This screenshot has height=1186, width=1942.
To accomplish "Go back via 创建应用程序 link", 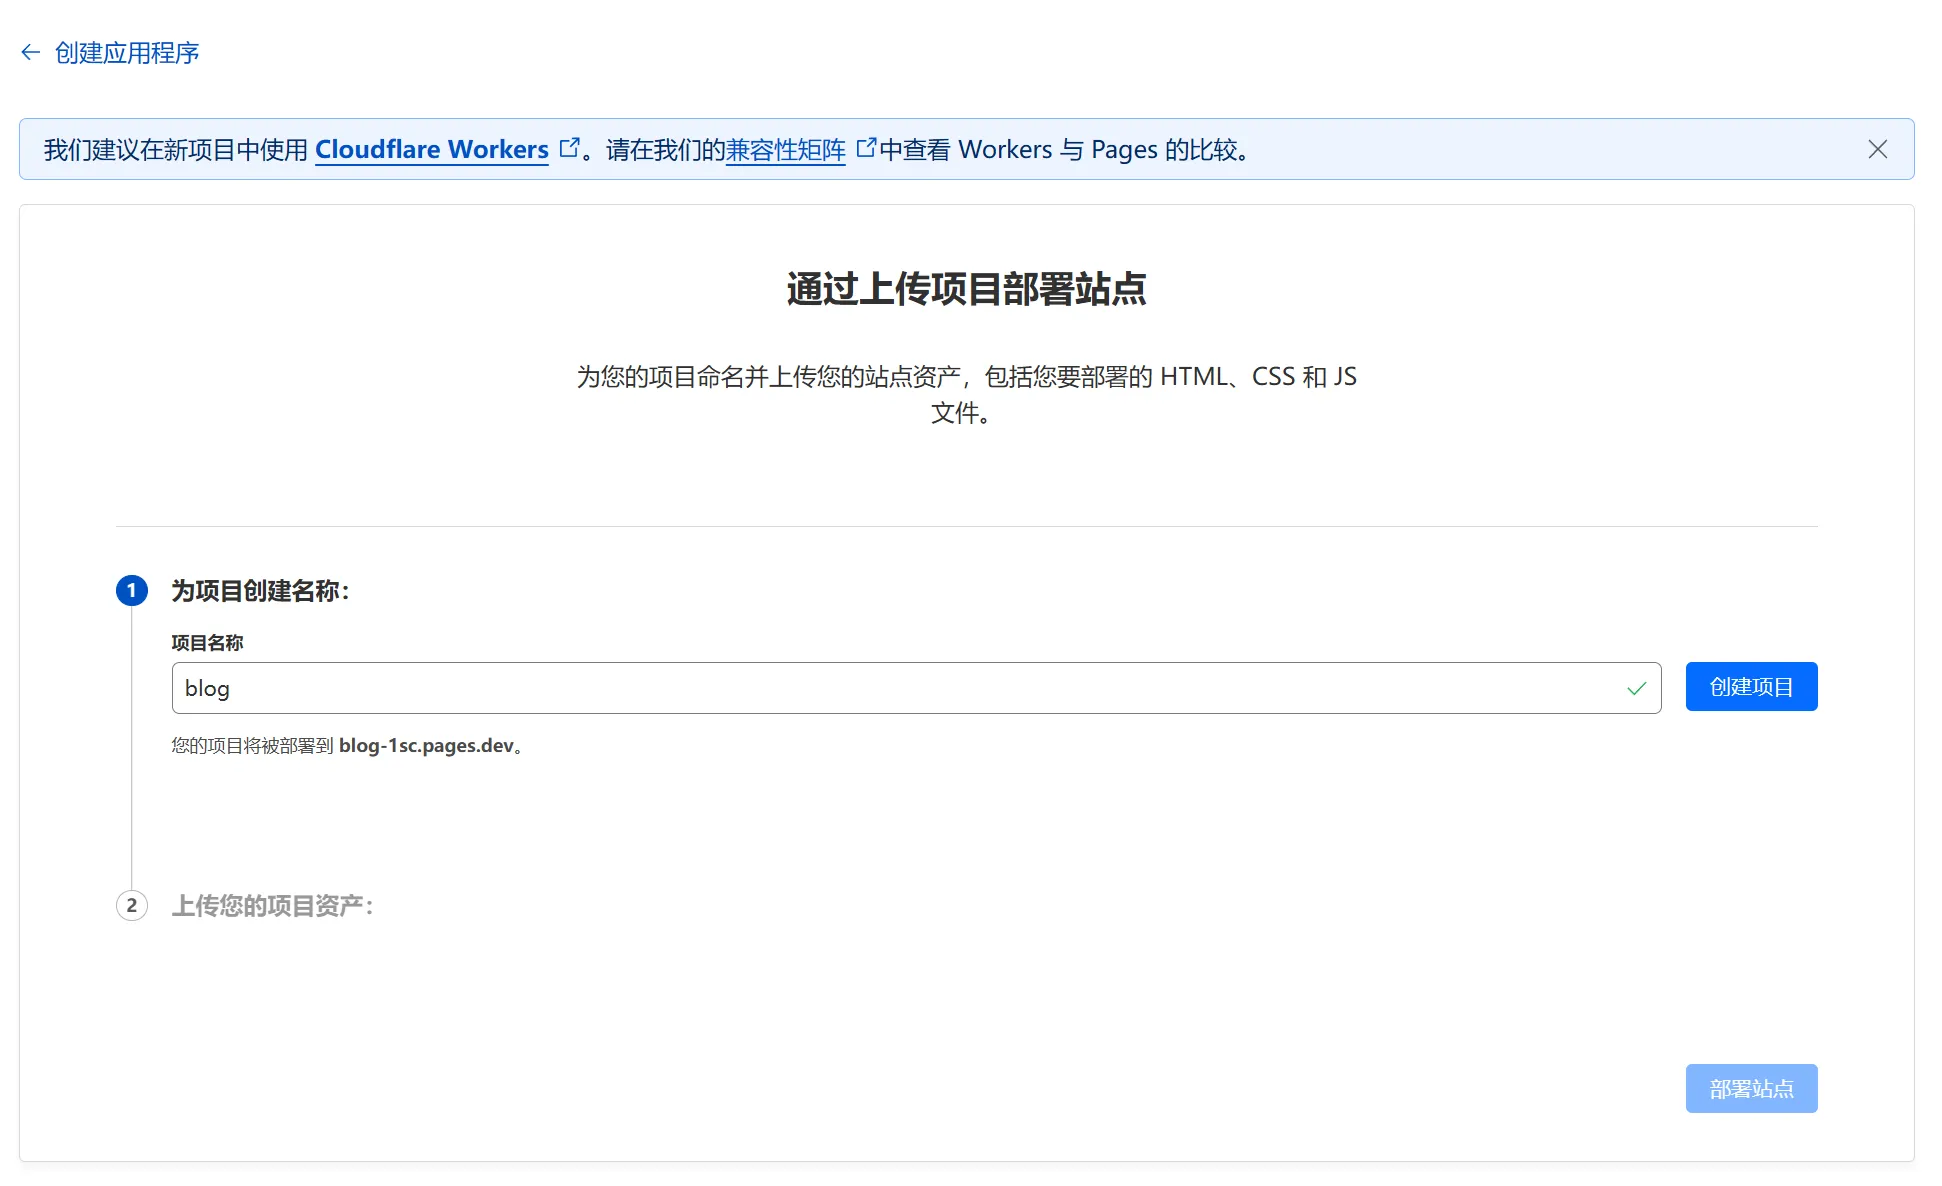I will [127, 53].
